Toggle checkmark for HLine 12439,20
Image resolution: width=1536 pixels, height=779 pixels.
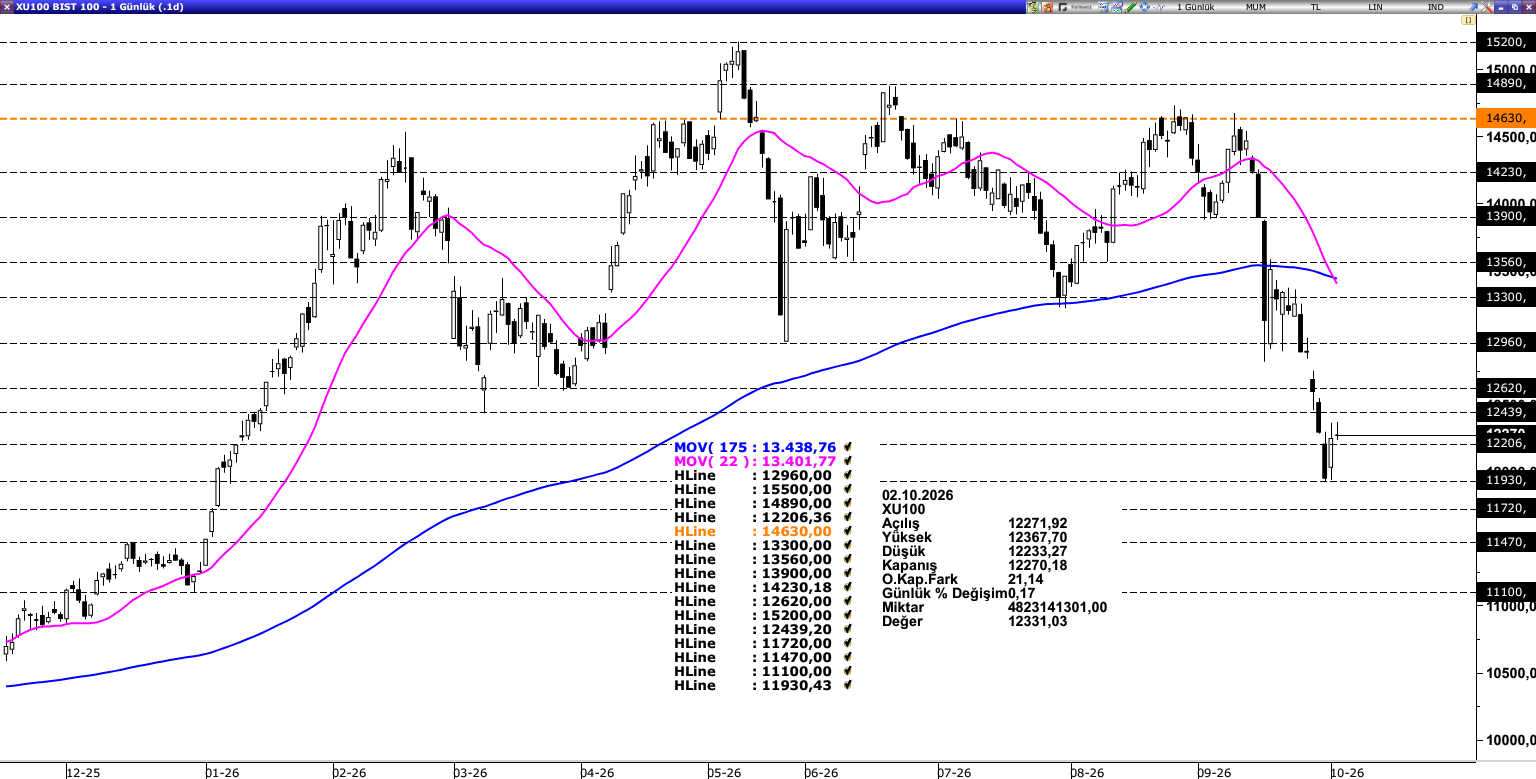click(x=848, y=629)
